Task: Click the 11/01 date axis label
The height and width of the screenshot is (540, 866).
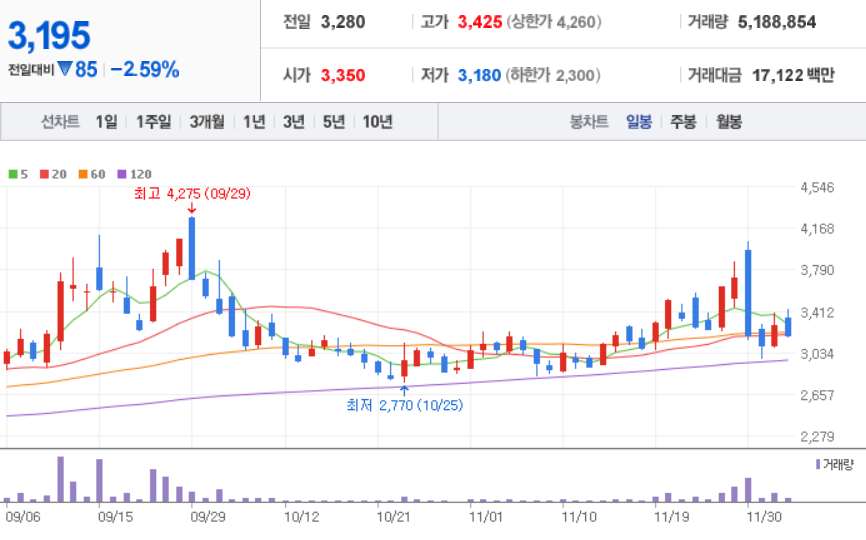Action: pos(486,517)
